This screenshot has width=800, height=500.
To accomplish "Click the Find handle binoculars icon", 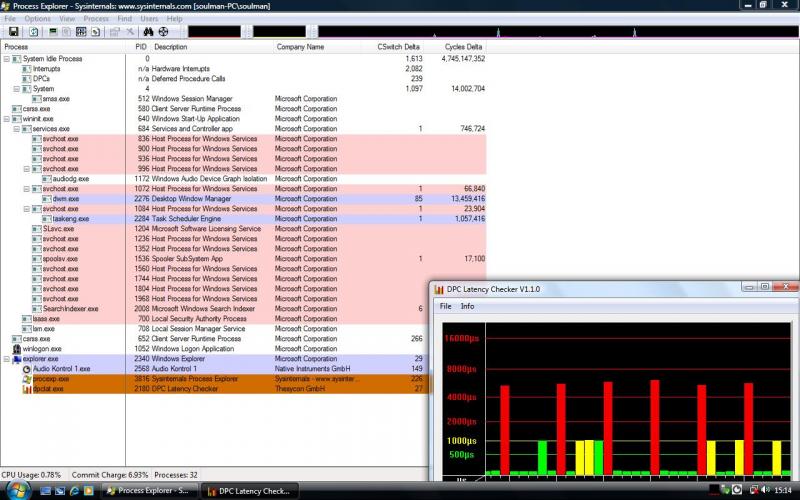I will (147, 32).
